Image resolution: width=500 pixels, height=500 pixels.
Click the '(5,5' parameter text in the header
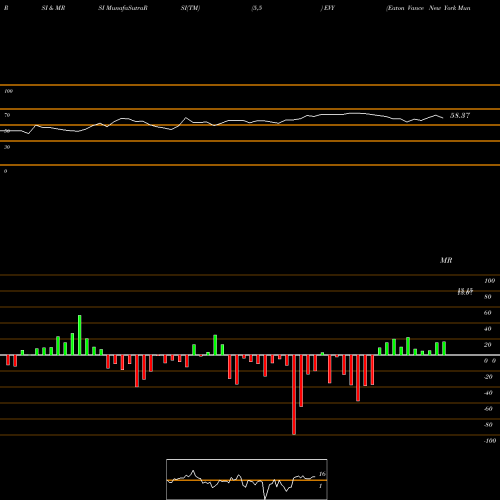[257, 8]
